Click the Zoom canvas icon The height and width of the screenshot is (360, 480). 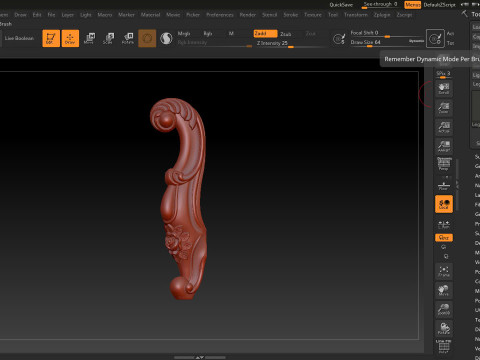point(444,108)
